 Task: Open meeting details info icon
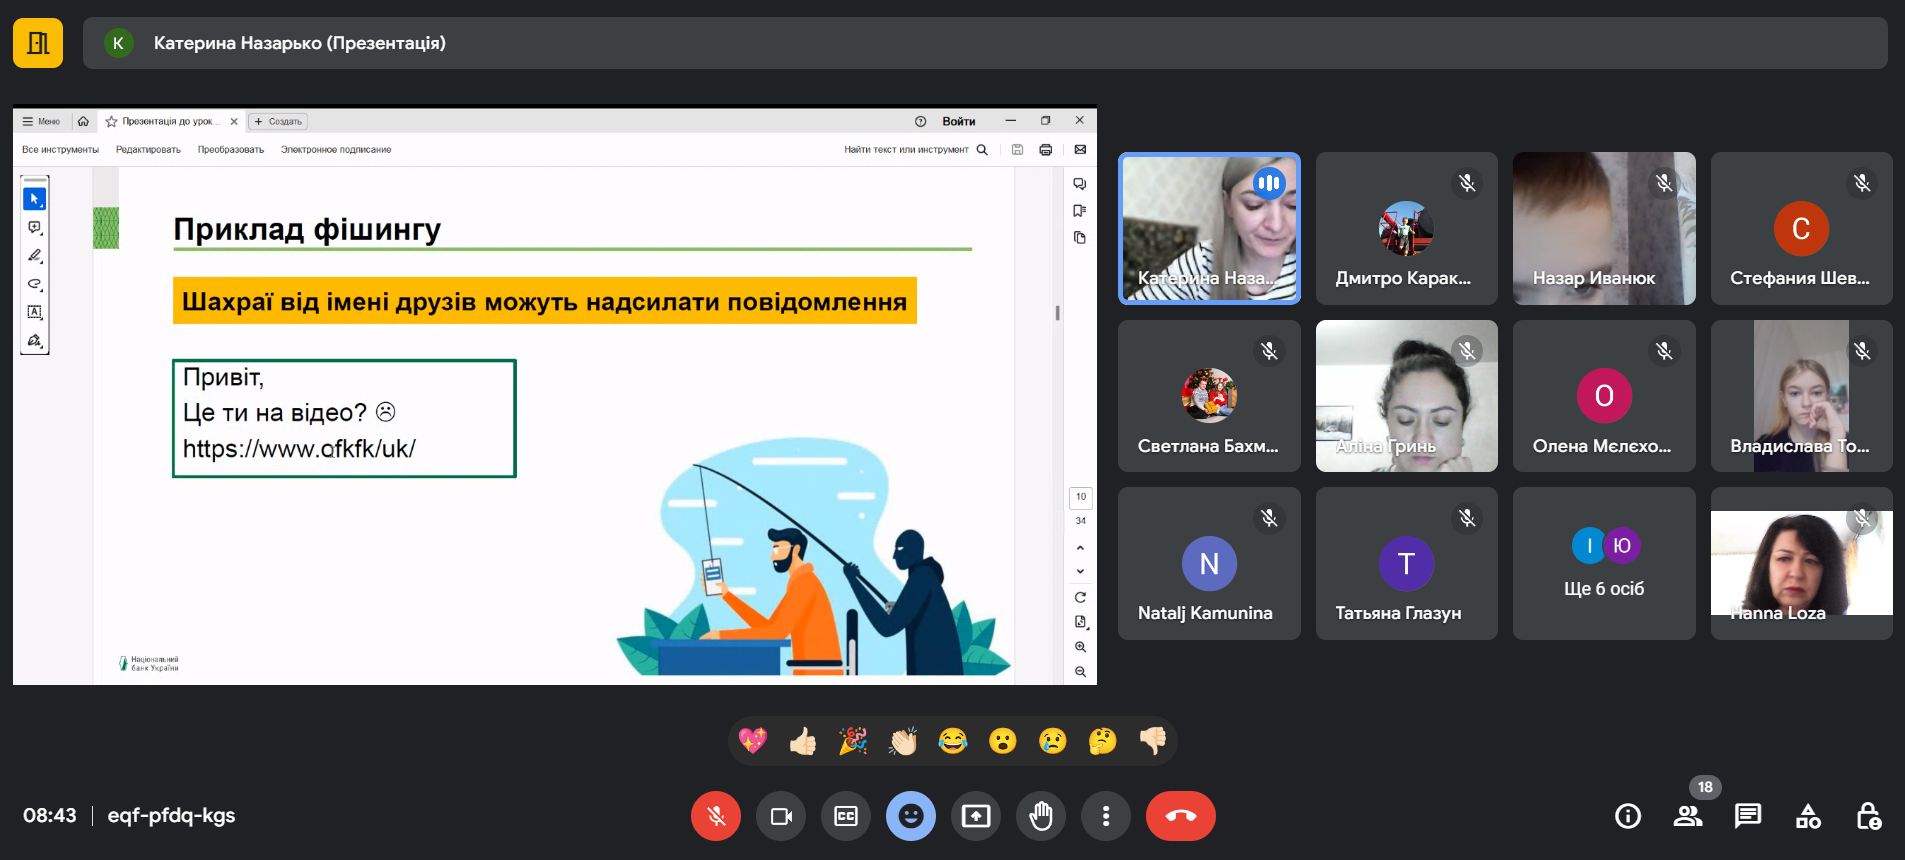1628,816
